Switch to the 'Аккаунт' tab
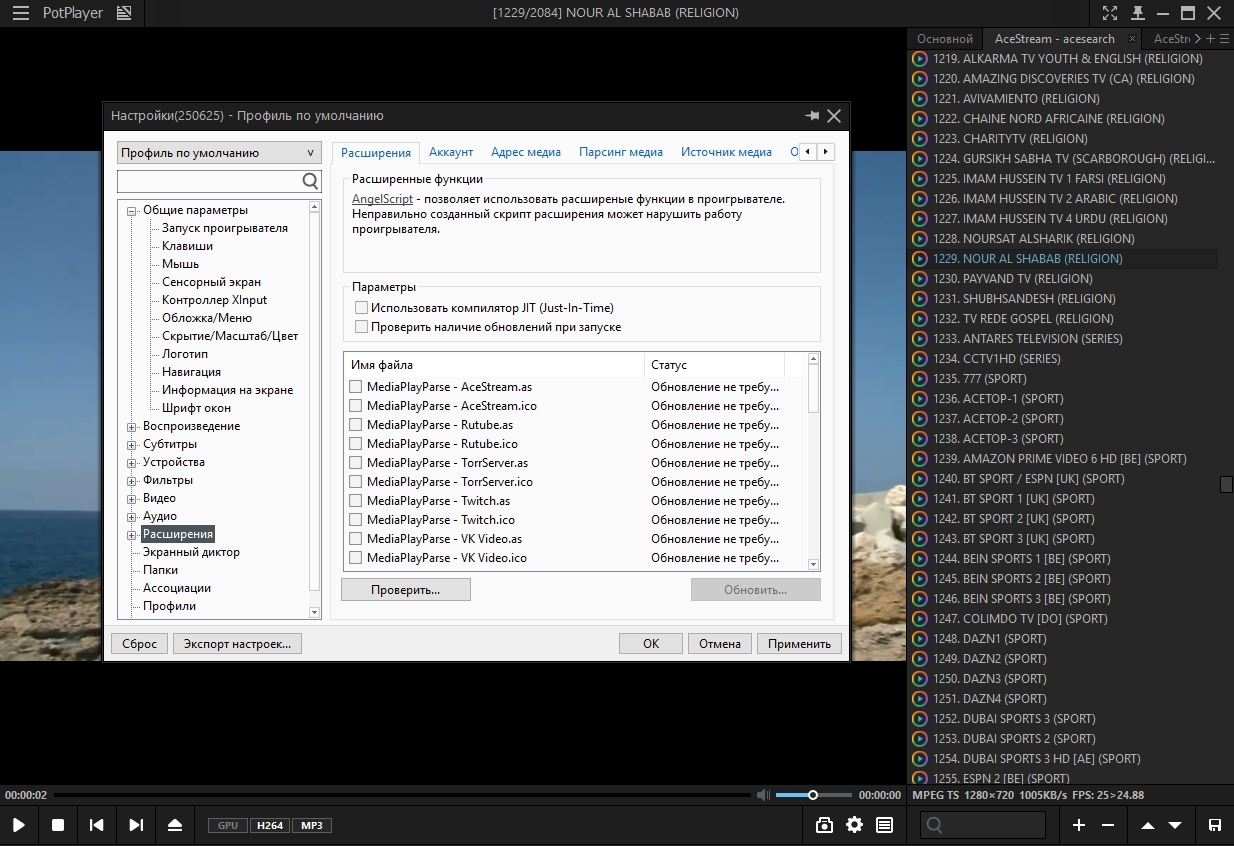The width and height of the screenshot is (1234, 846). click(451, 152)
